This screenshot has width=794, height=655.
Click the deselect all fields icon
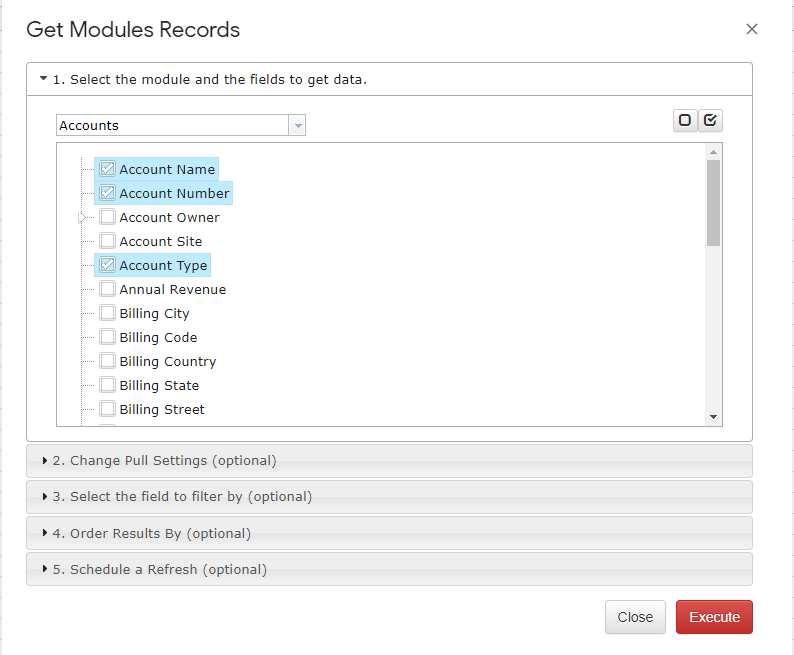click(685, 120)
